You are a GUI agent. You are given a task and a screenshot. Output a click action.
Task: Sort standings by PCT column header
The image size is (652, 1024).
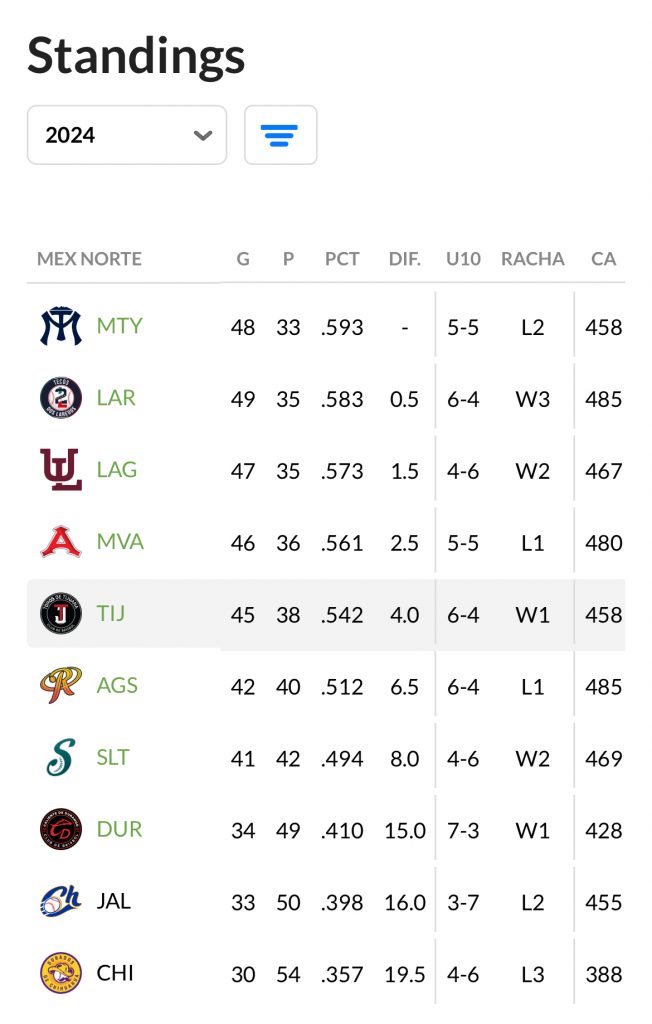point(342,259)
